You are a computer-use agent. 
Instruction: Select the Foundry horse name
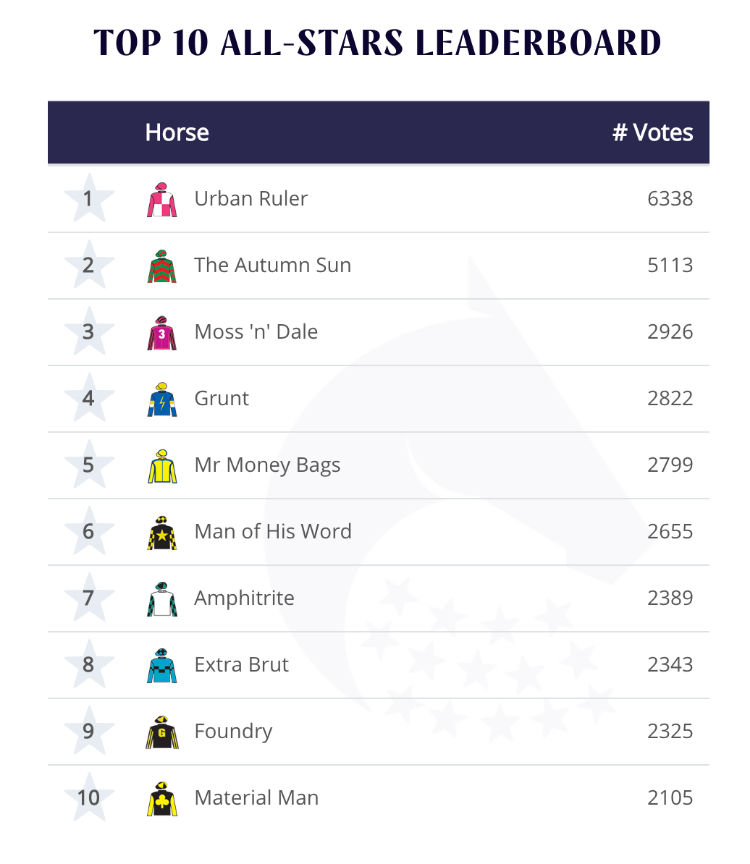pyautogui.click(x=234, y=732)
